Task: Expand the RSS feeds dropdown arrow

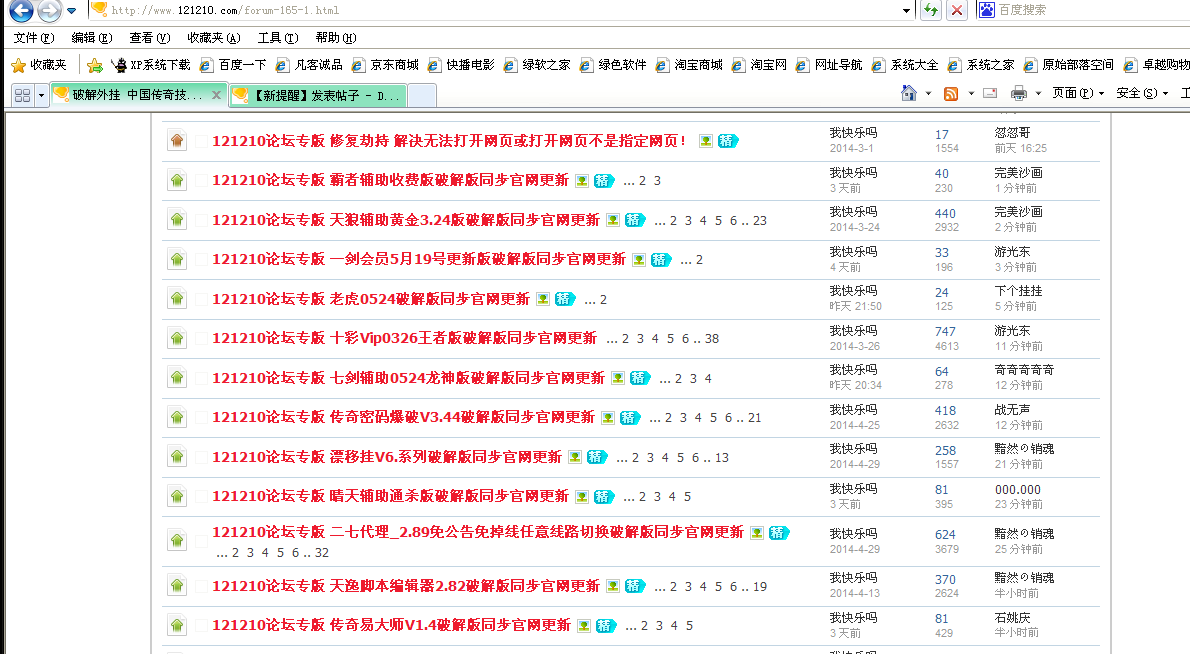Action: click(x=971, y=93)
